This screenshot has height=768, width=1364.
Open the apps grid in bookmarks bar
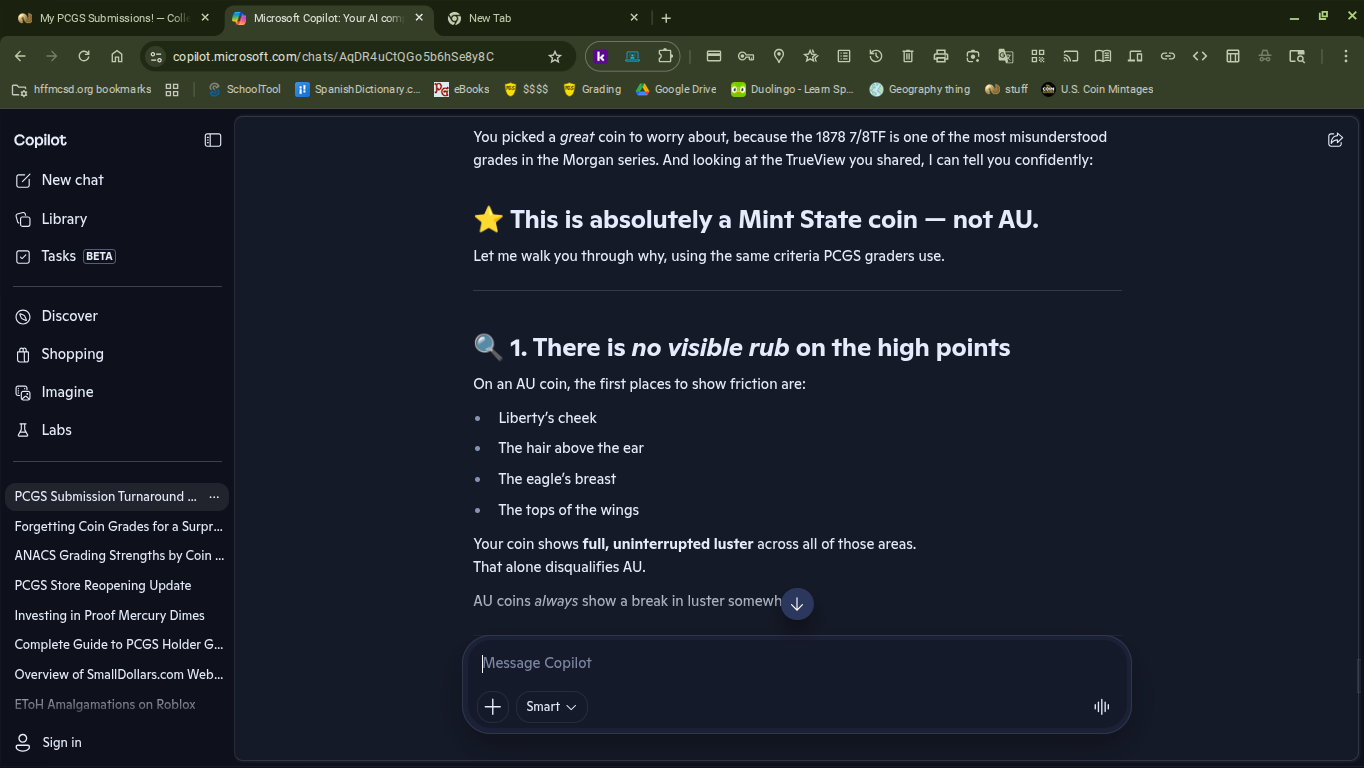[x=172, y=89]
